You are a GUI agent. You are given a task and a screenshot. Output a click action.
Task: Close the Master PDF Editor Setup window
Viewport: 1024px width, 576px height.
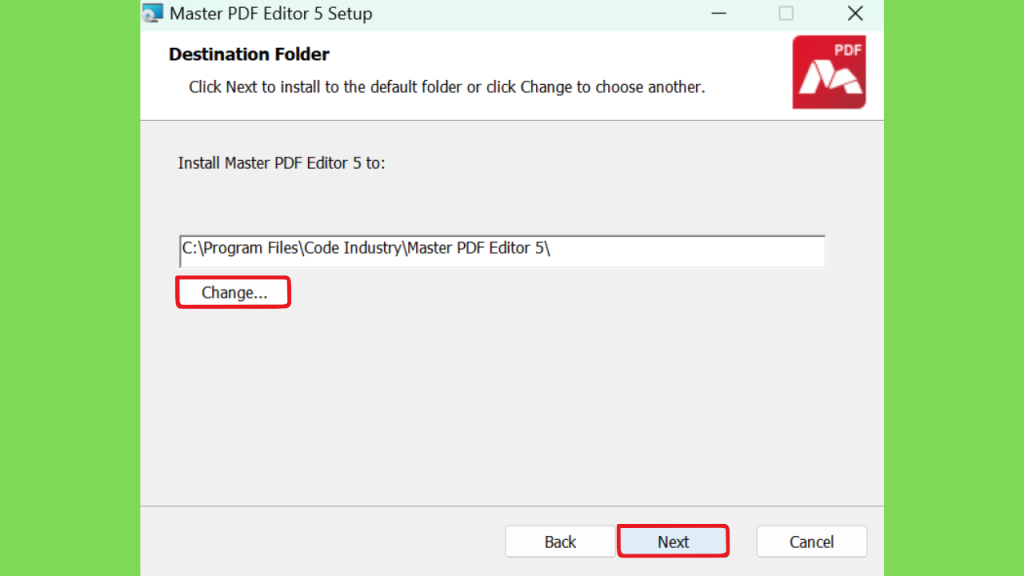point(856,13)
